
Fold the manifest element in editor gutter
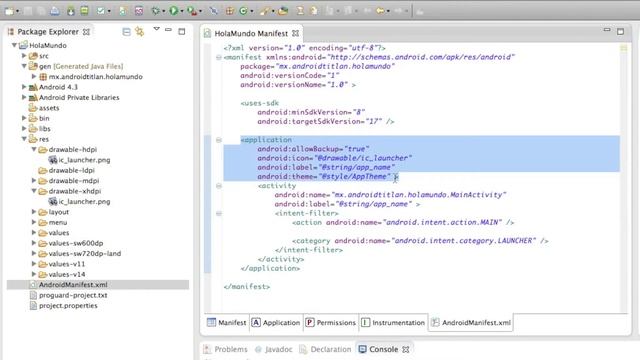(219, 58)
